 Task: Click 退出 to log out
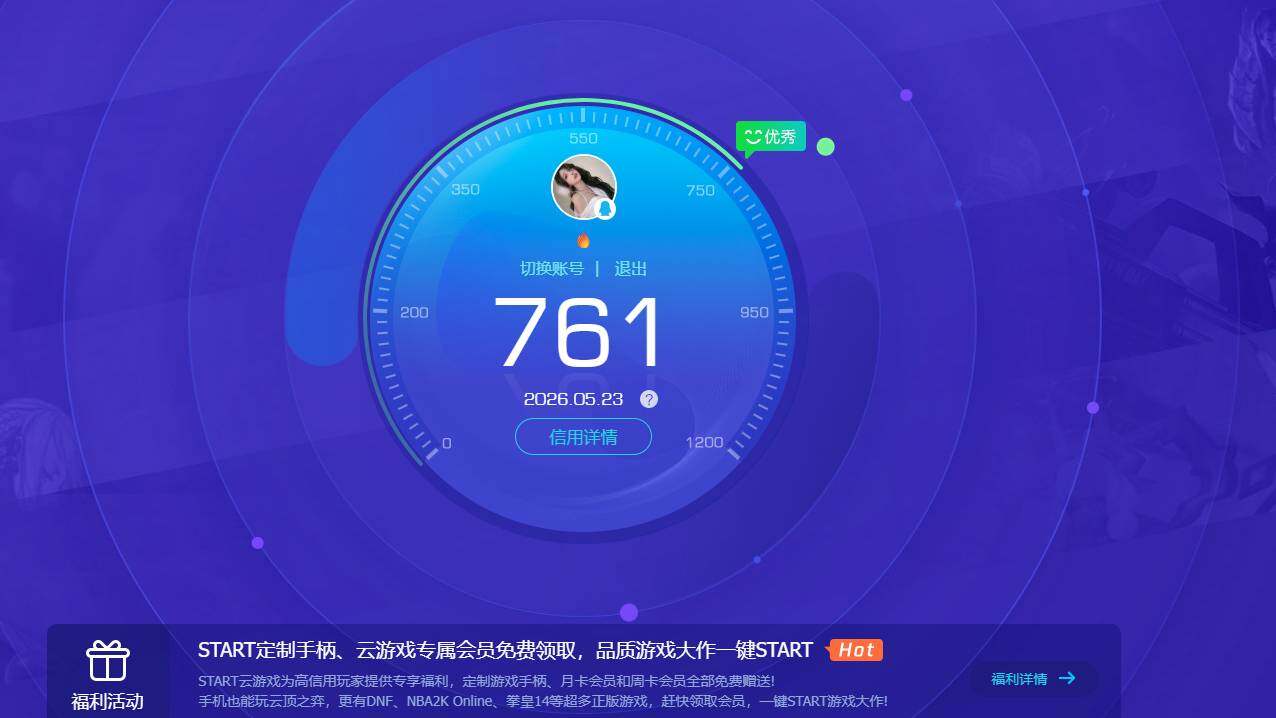tap(631, 269)
